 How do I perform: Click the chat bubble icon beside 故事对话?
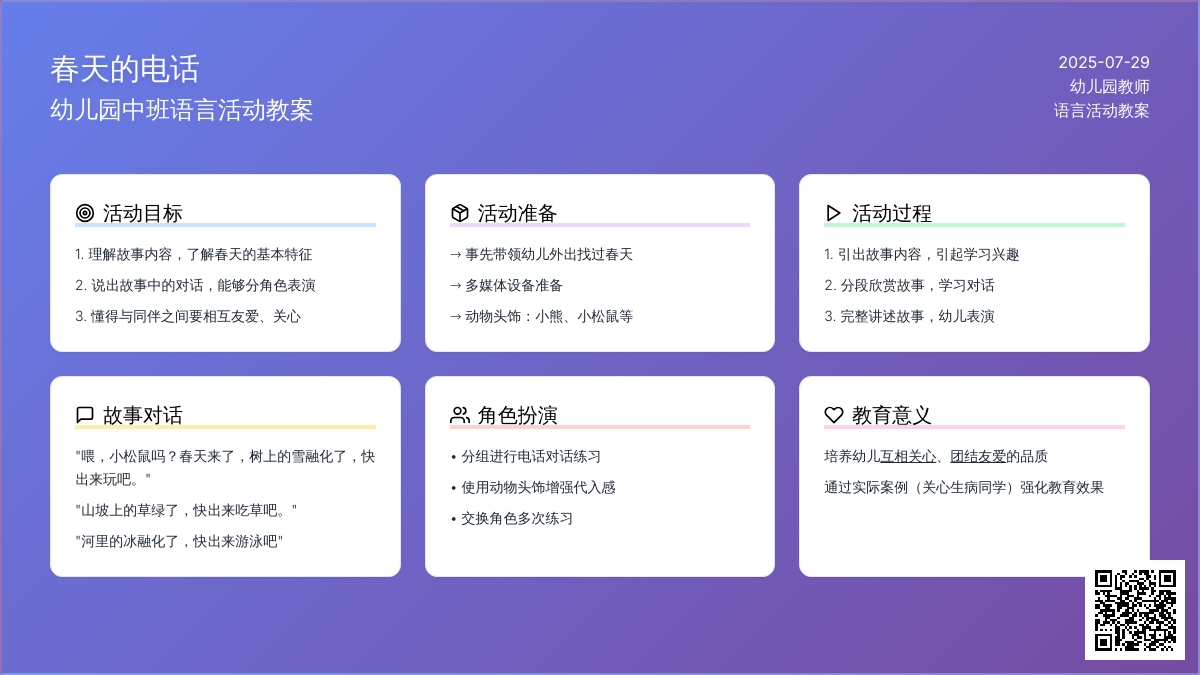[x=84, y=415]
